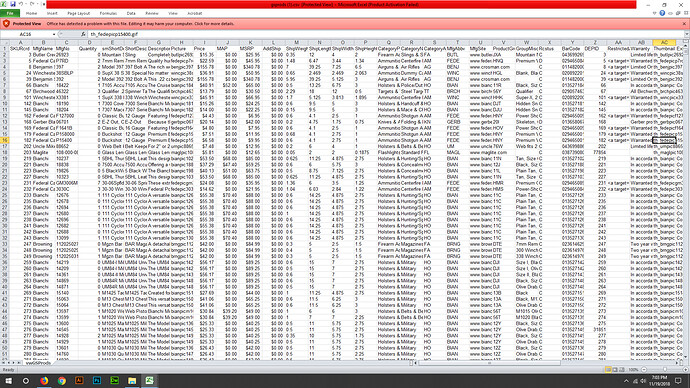Click the Protected View warning message for details
The width and height of the screenshot is (690, 388).
click(140, 24)
